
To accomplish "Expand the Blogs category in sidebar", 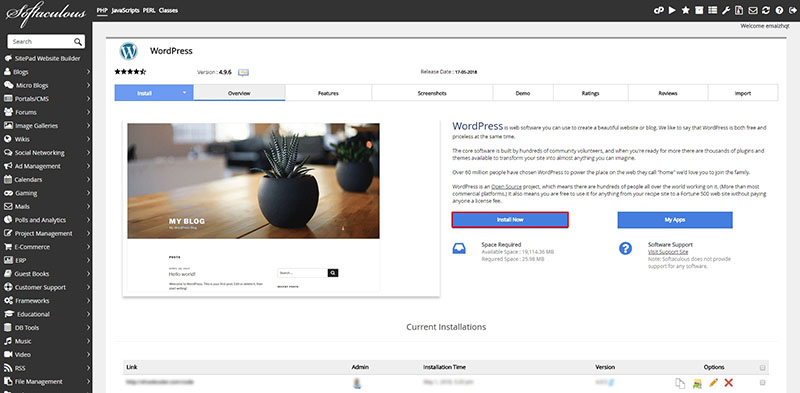I will pyautogui.click(x=46, y=72).
